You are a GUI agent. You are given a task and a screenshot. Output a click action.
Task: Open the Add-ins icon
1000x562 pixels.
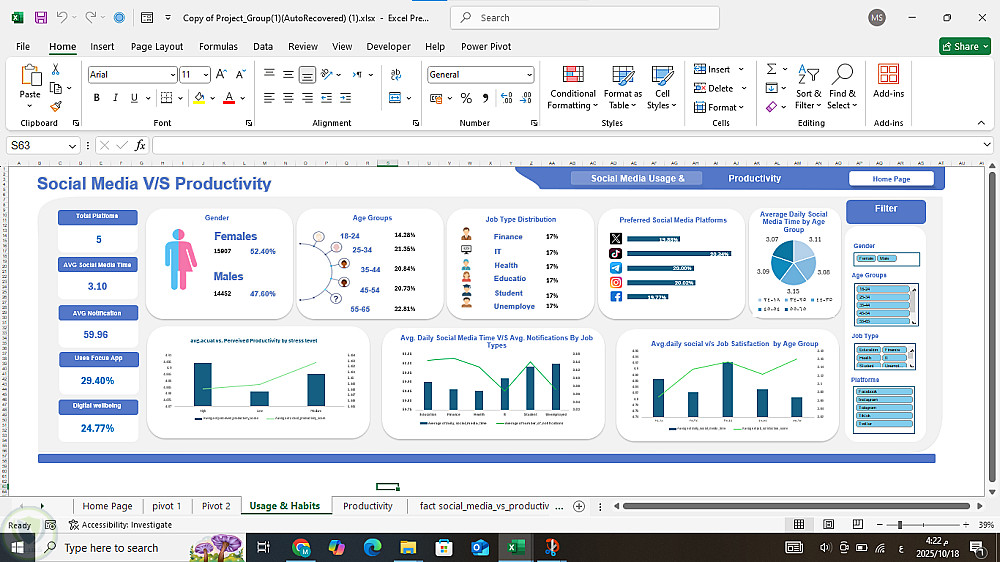888,81
